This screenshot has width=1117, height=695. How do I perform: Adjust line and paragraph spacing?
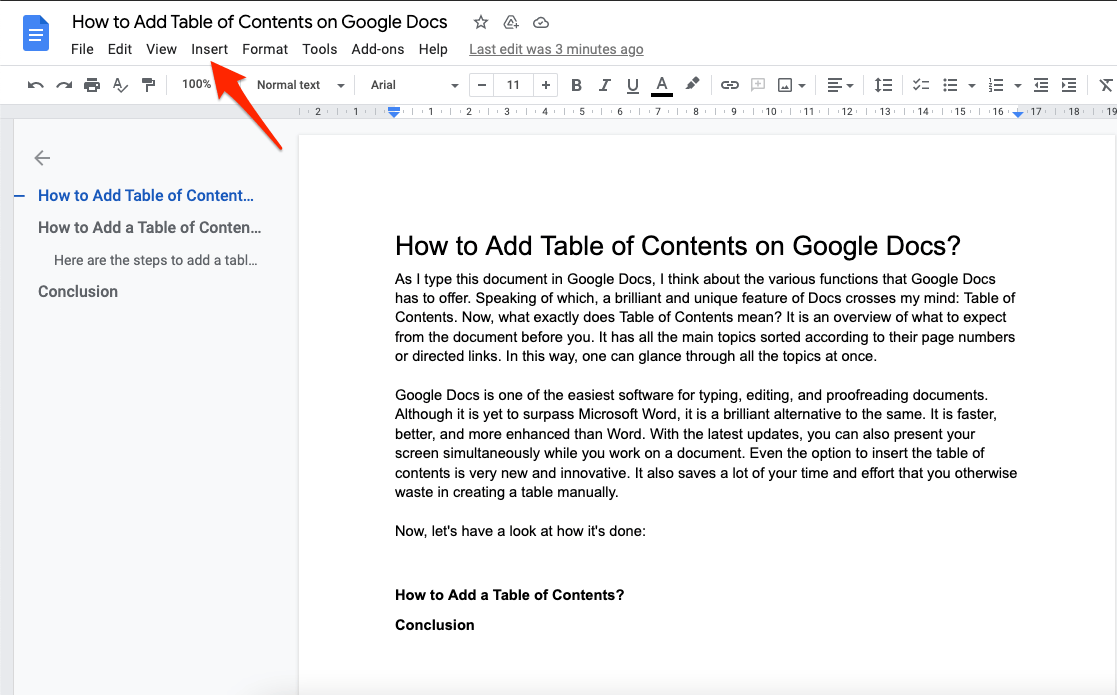tap(883, 85)
